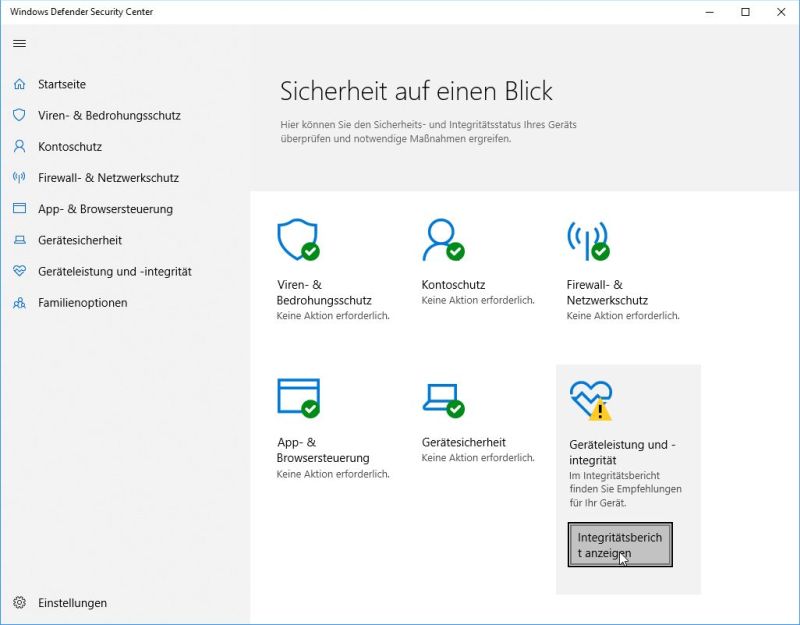Screen dimensions: 800x625
Task: Click the window icon for App- & Browsersteuerung in sidebar
Action: (x=19, y=208)
